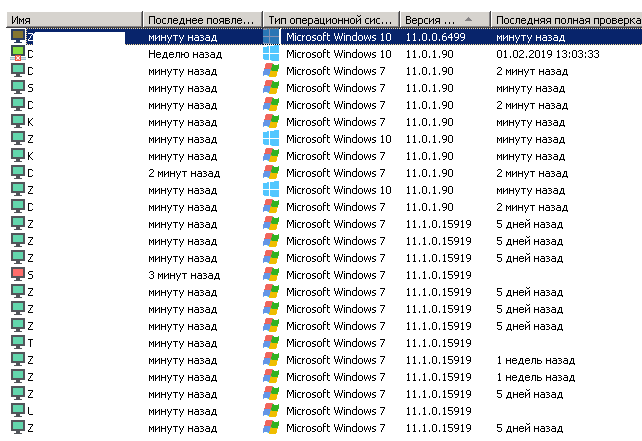
Task: Click the computer icon next to name T
Action: pos(18,342)
